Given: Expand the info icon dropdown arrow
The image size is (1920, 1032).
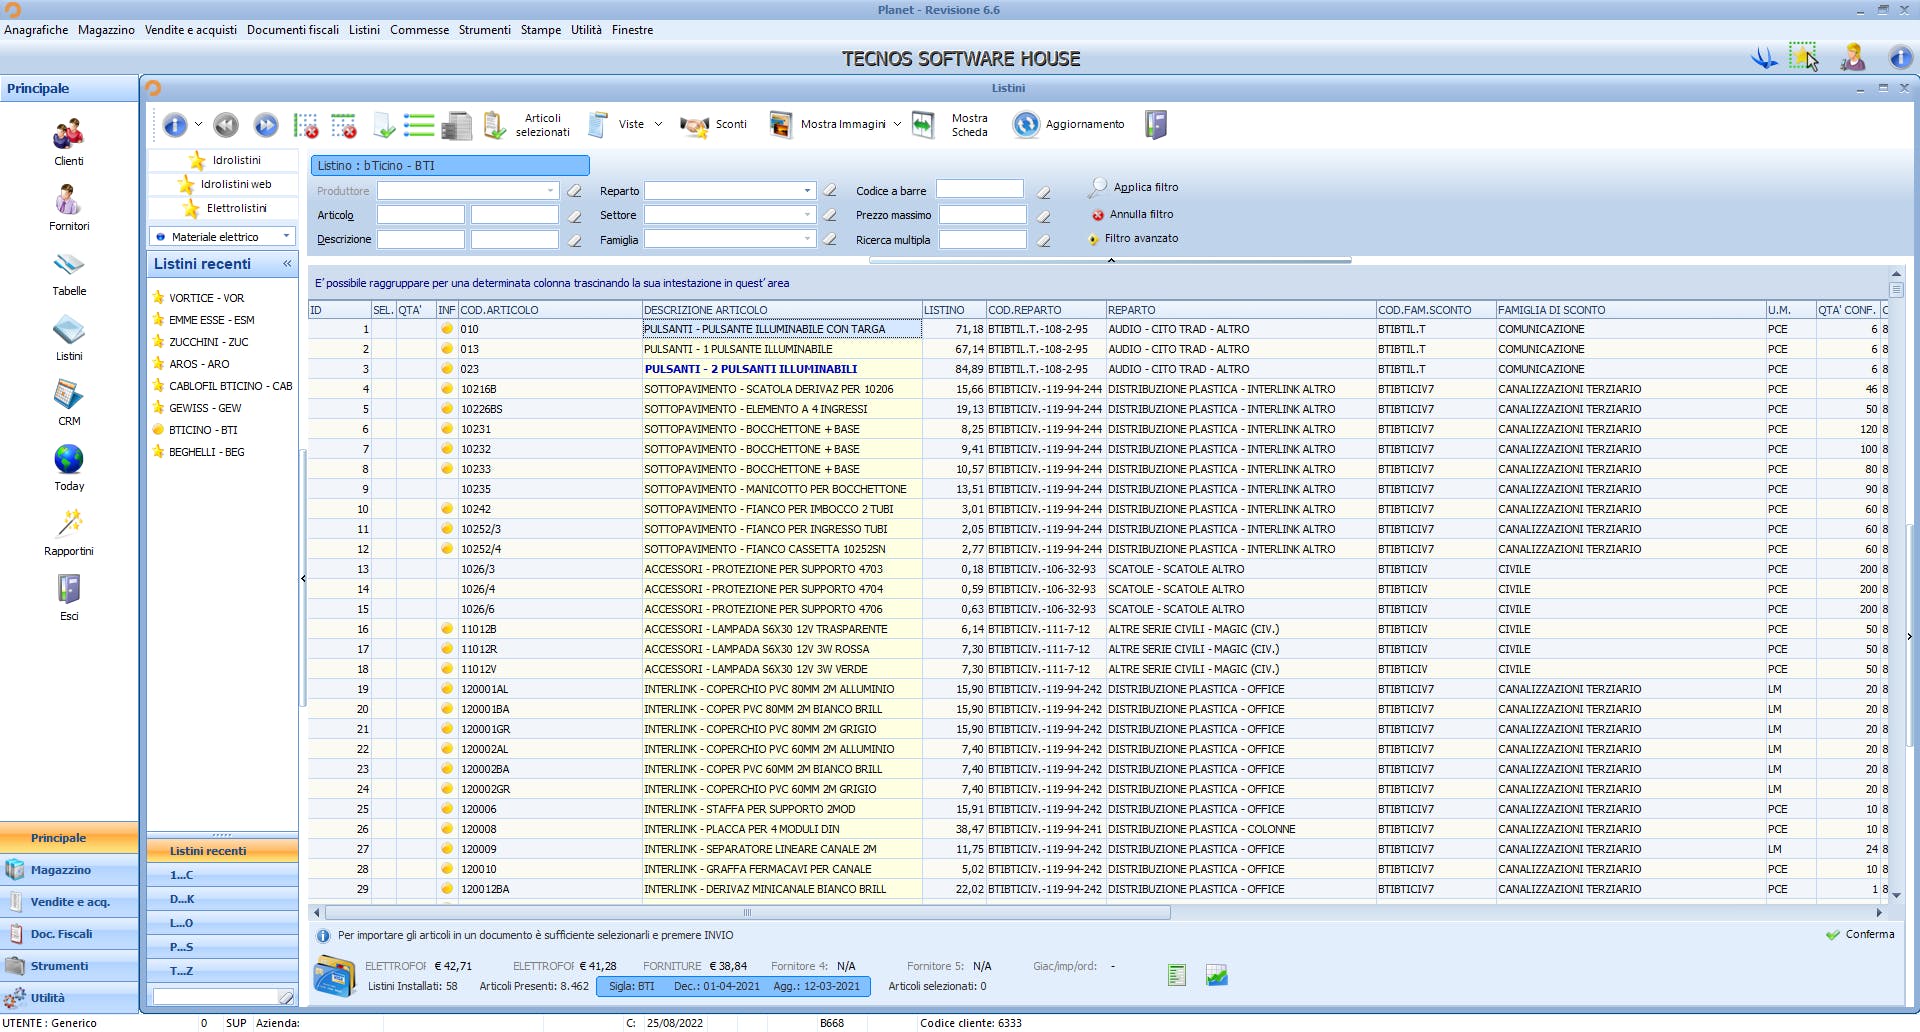Looking at the screenshot, I should 198,125.
